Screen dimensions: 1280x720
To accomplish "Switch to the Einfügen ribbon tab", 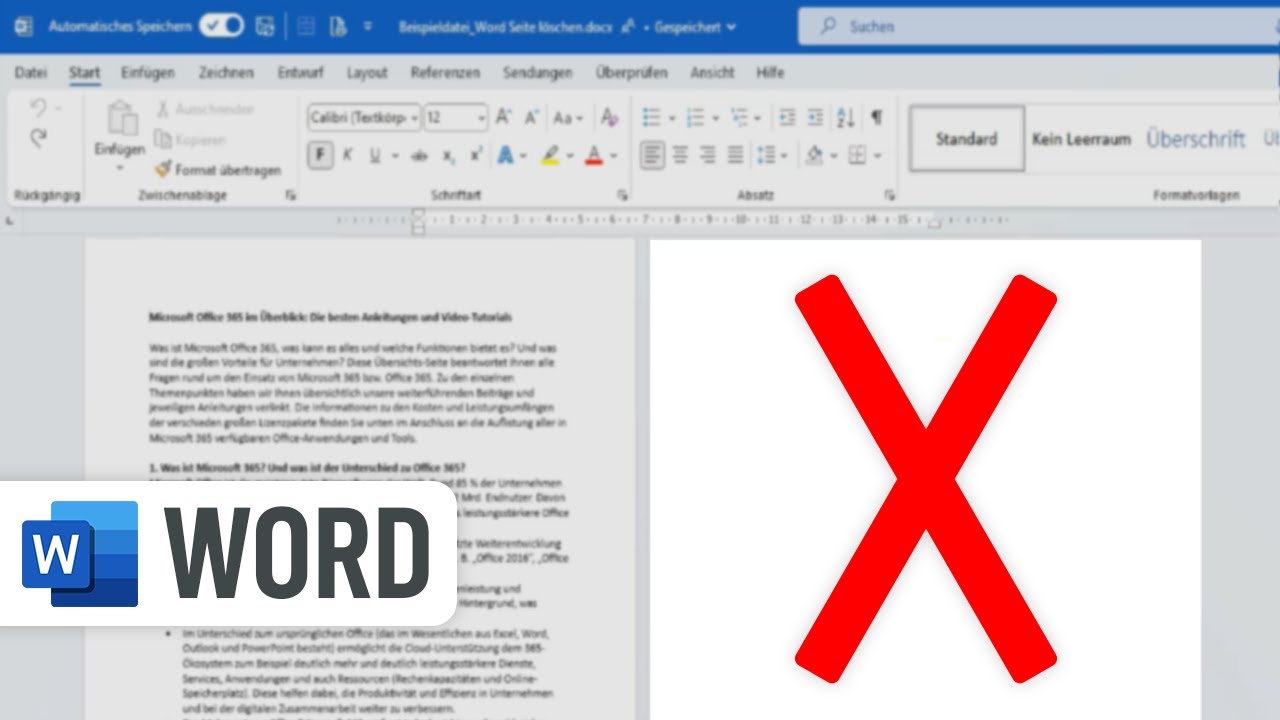I will click(x=148, y=72).
